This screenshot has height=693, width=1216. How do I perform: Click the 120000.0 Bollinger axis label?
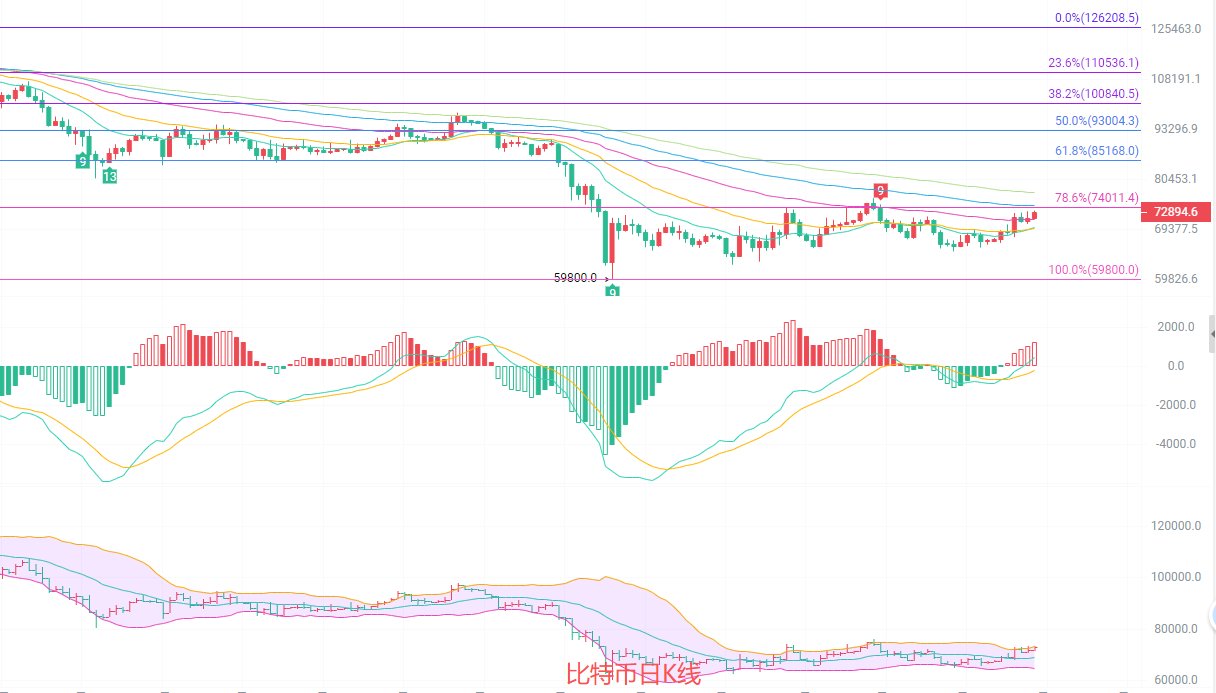click(x=1176, y=526)
